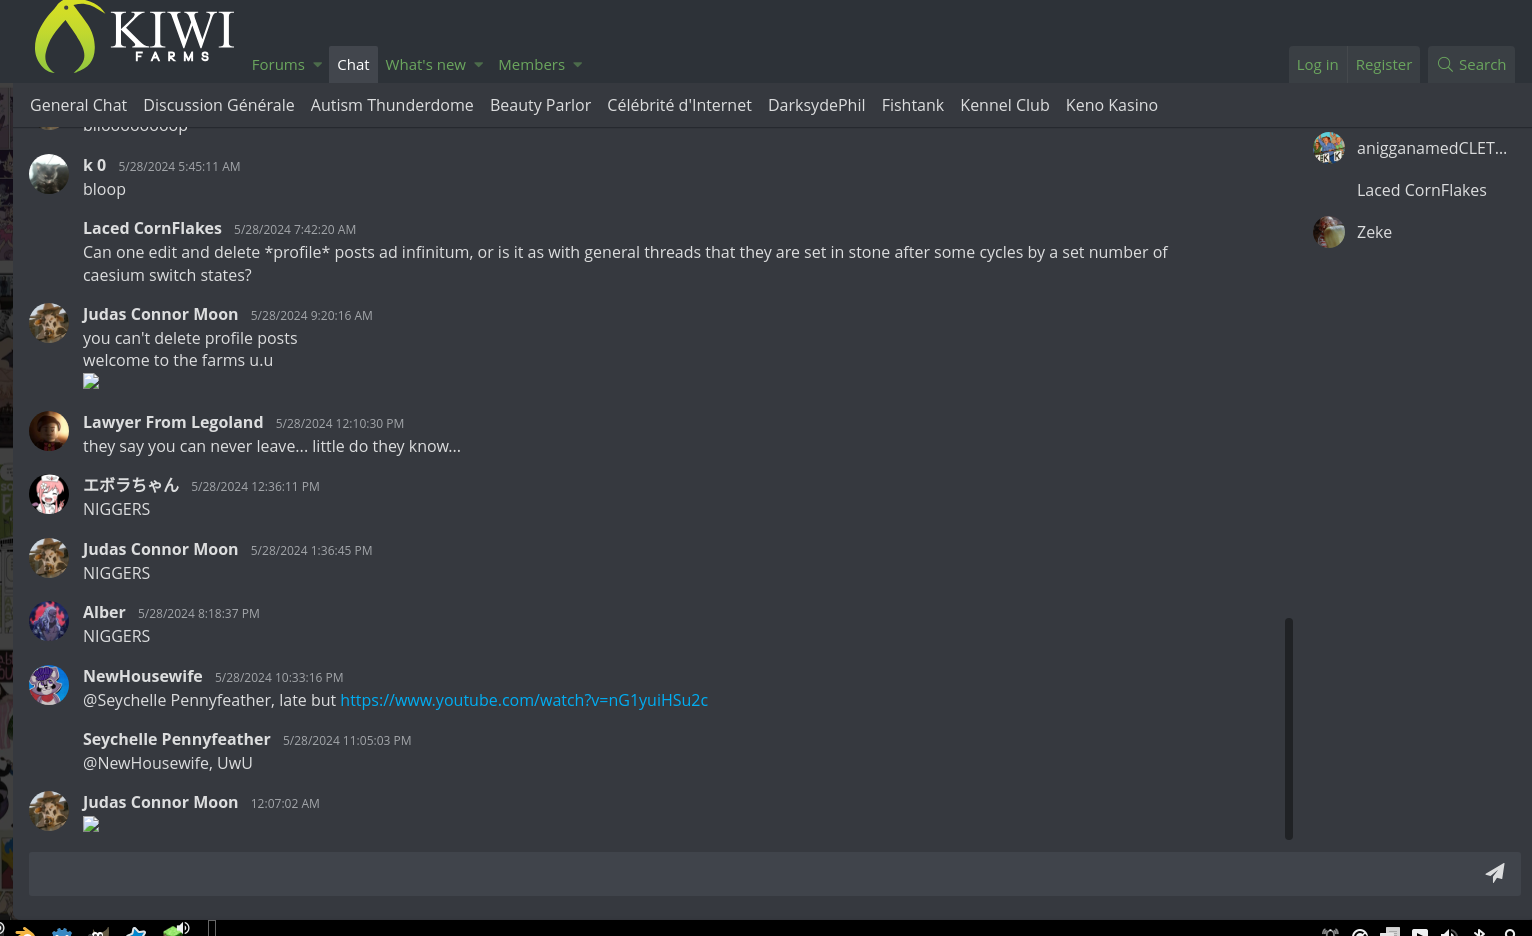Open Search with the magnifier button
1532x936 pixels.
(1471, 65)
